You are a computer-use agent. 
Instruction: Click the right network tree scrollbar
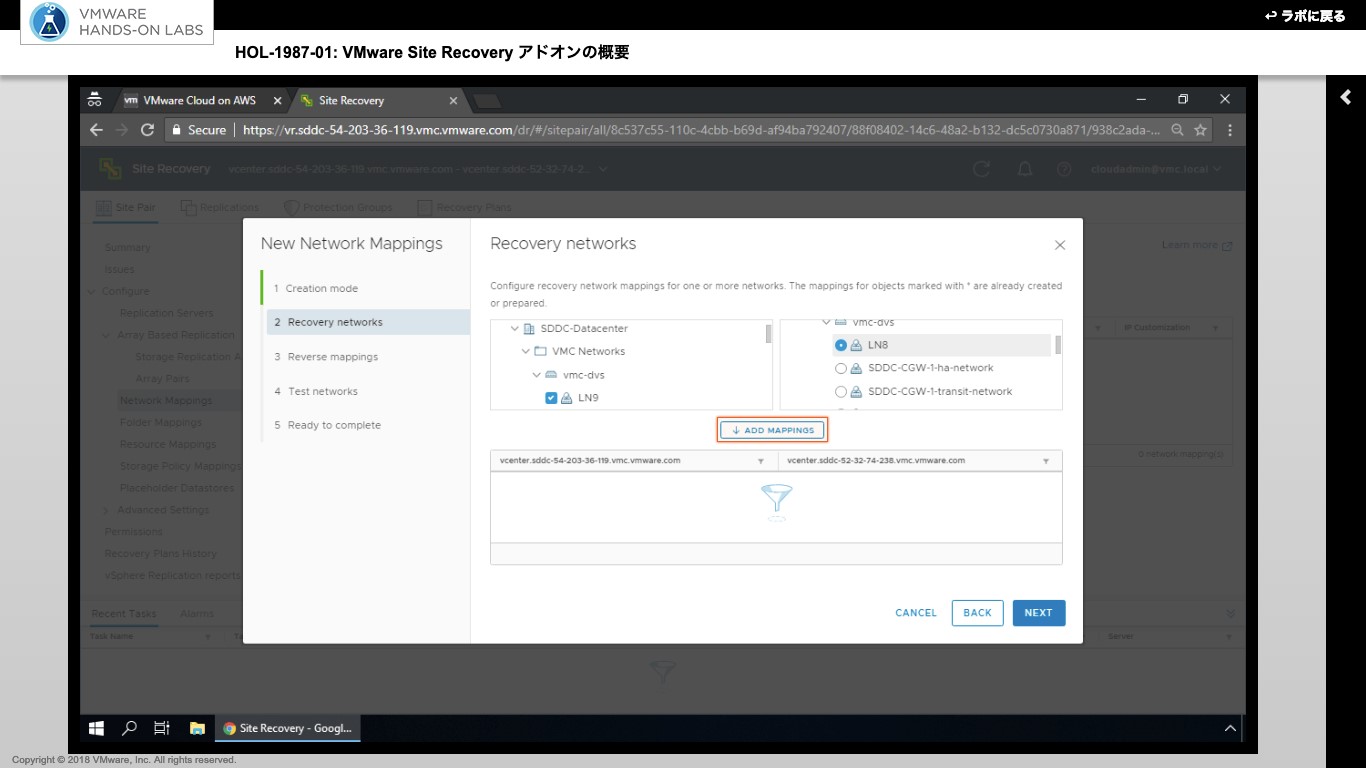click(x=1058, y=345)
